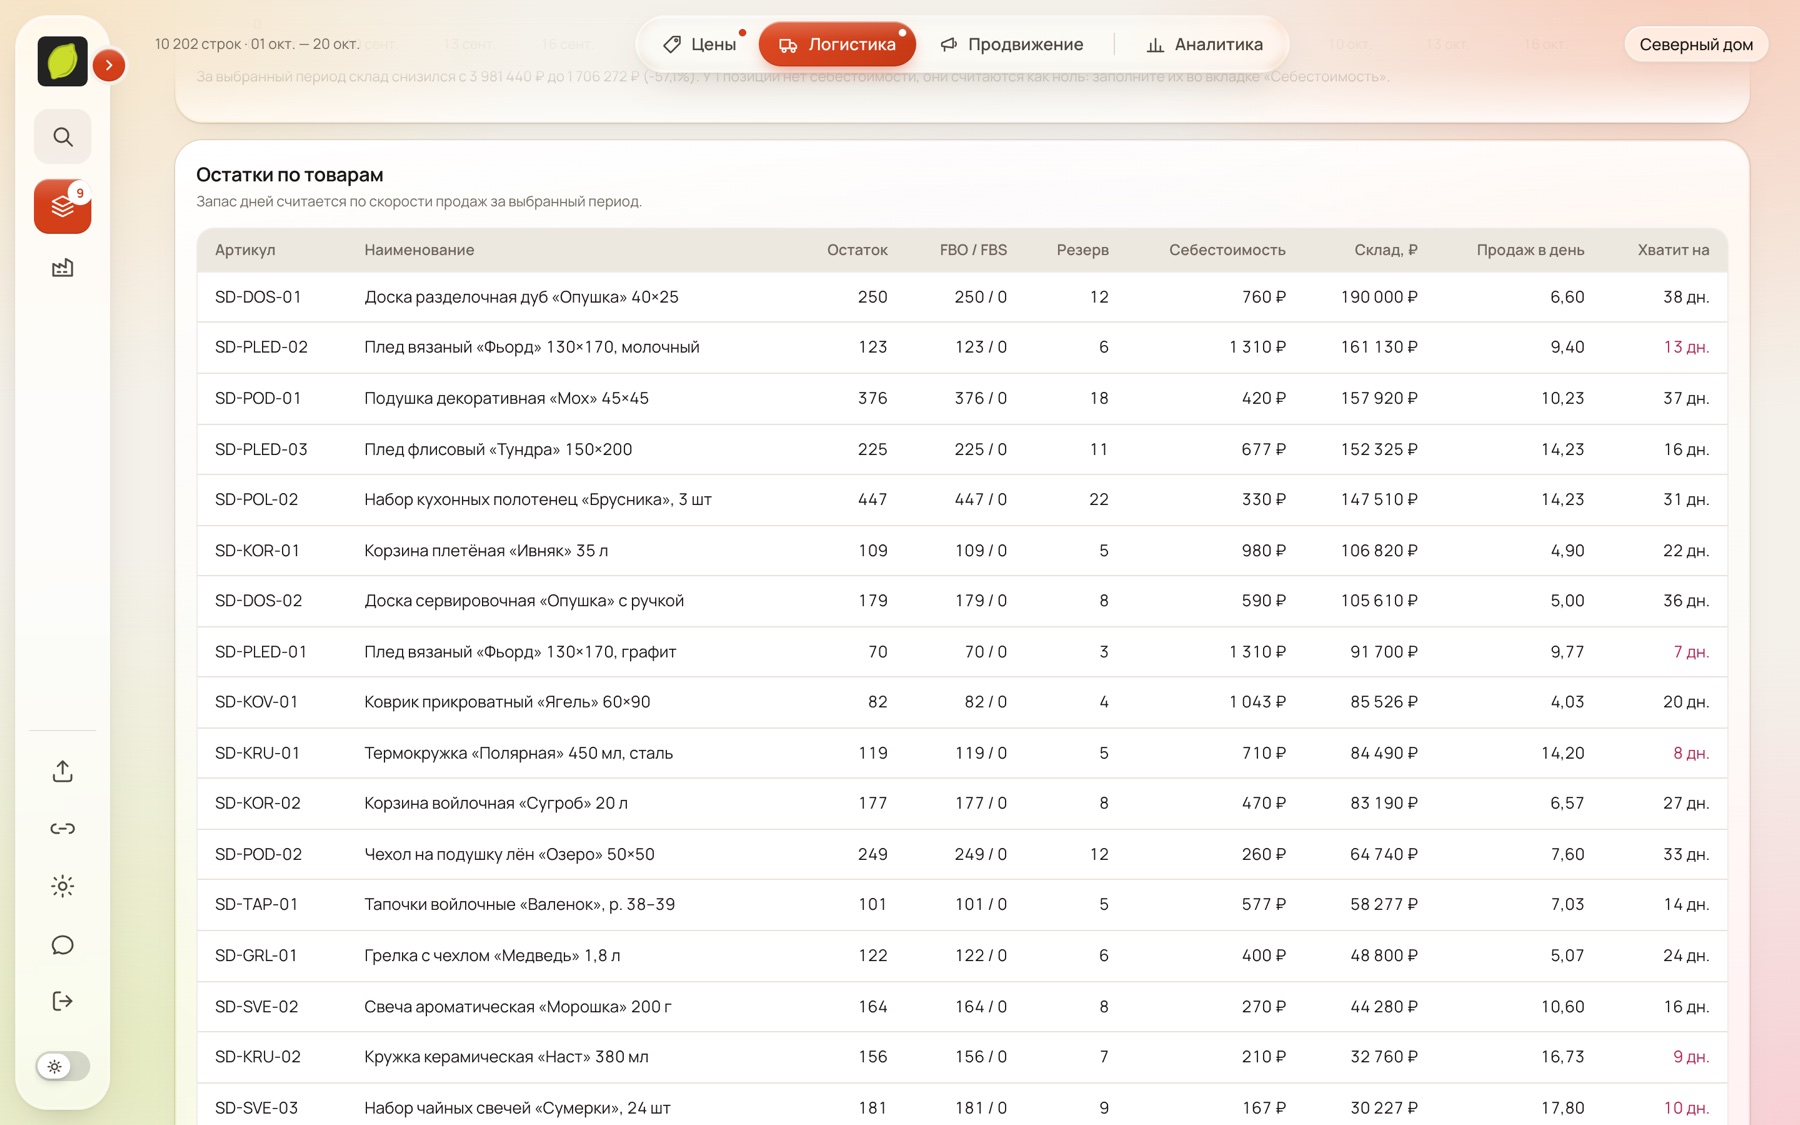
Task: Open the Продвижение tab
Action: tap(1012, 44)
